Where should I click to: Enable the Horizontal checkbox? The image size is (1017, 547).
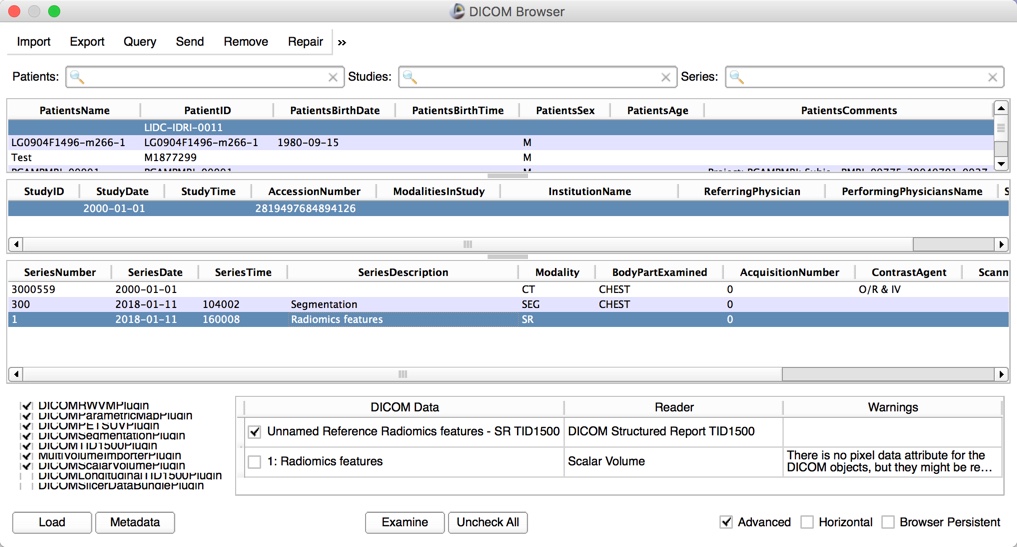807,522
